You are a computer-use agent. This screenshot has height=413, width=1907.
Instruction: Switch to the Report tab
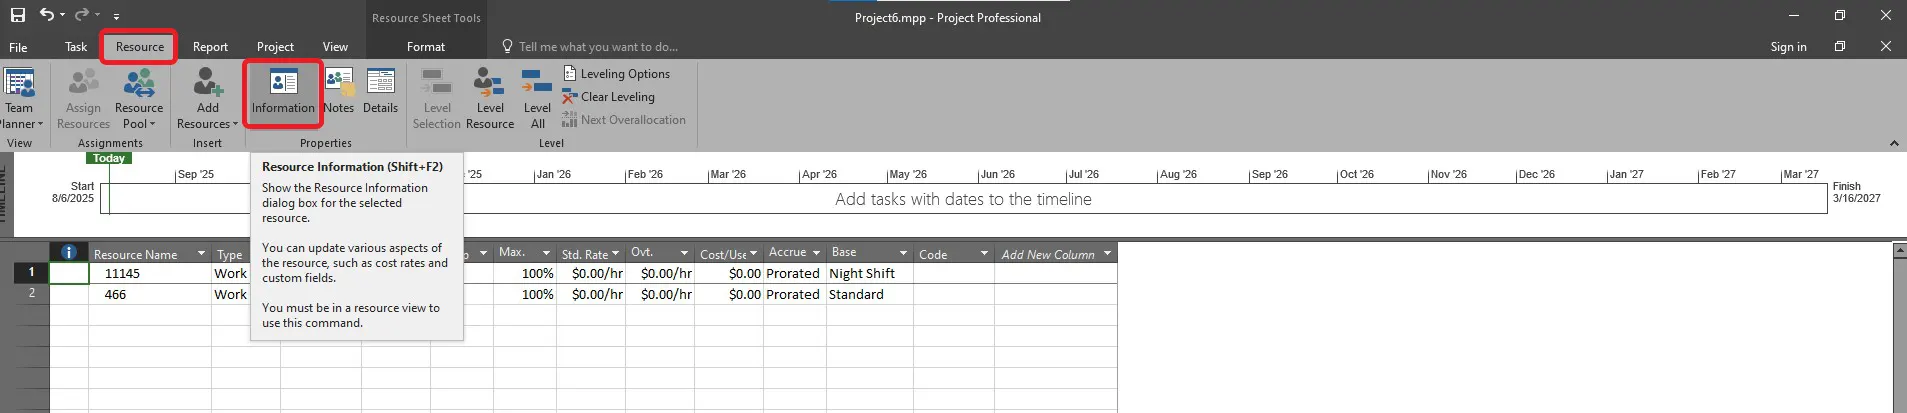[210, 47]
